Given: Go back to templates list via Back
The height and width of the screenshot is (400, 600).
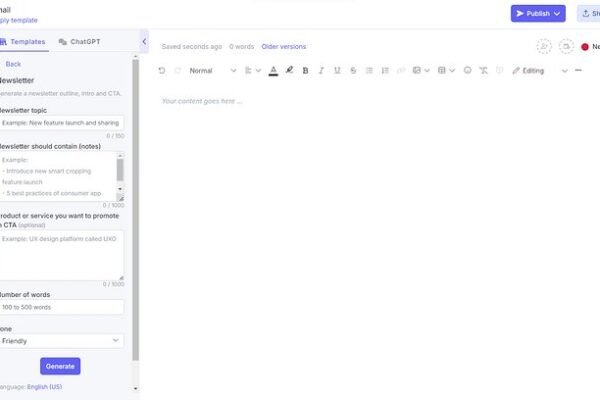Looking at the screenshot, I should [x=13, y=64].
